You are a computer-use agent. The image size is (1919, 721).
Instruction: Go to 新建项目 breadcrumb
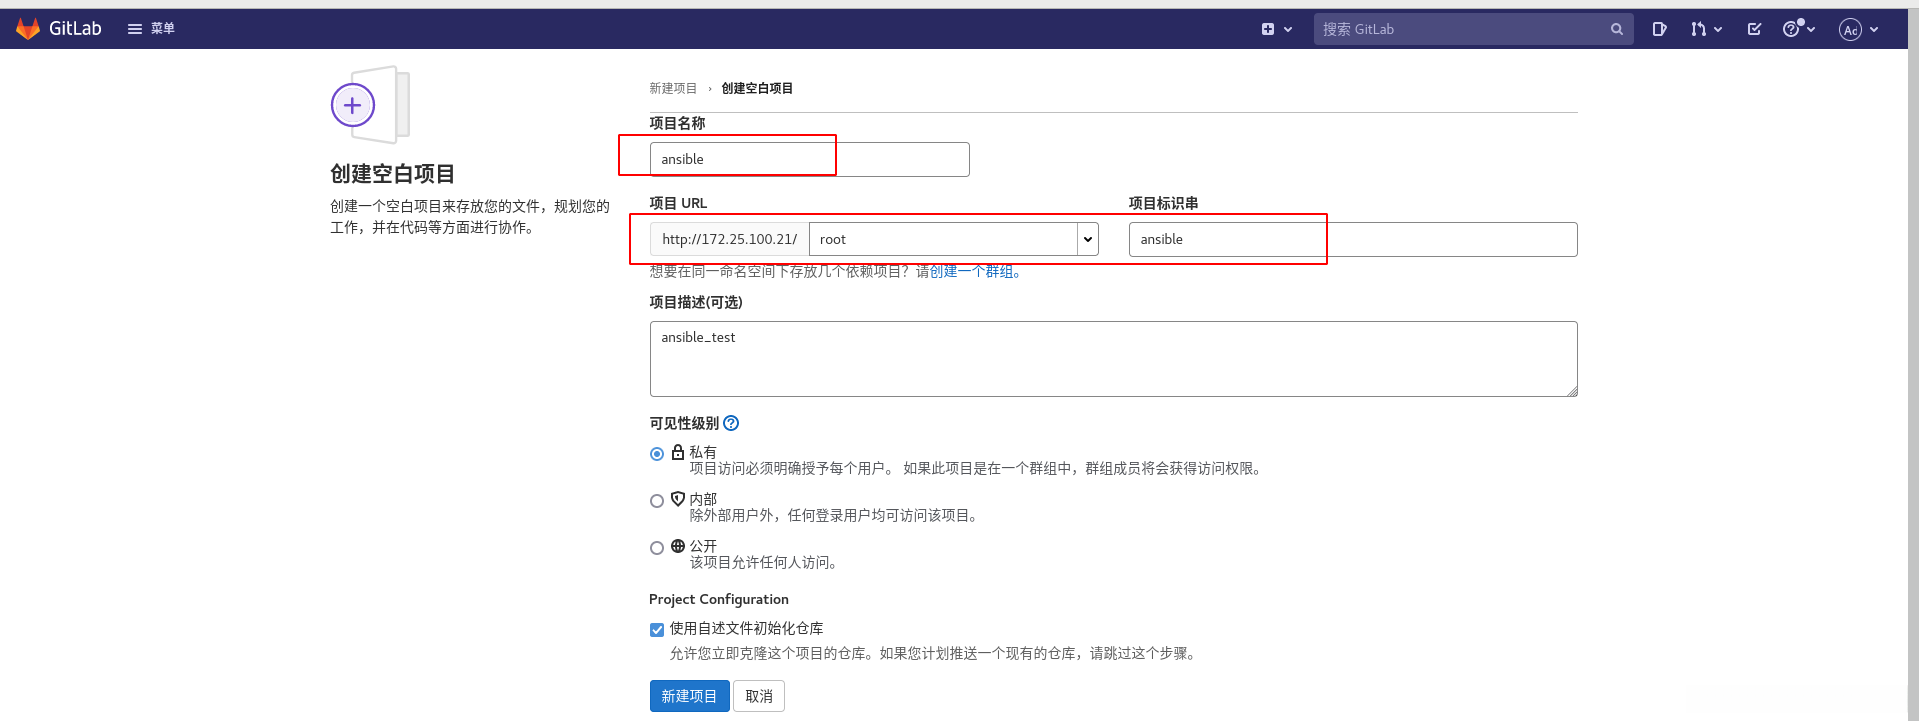point(673,88)
